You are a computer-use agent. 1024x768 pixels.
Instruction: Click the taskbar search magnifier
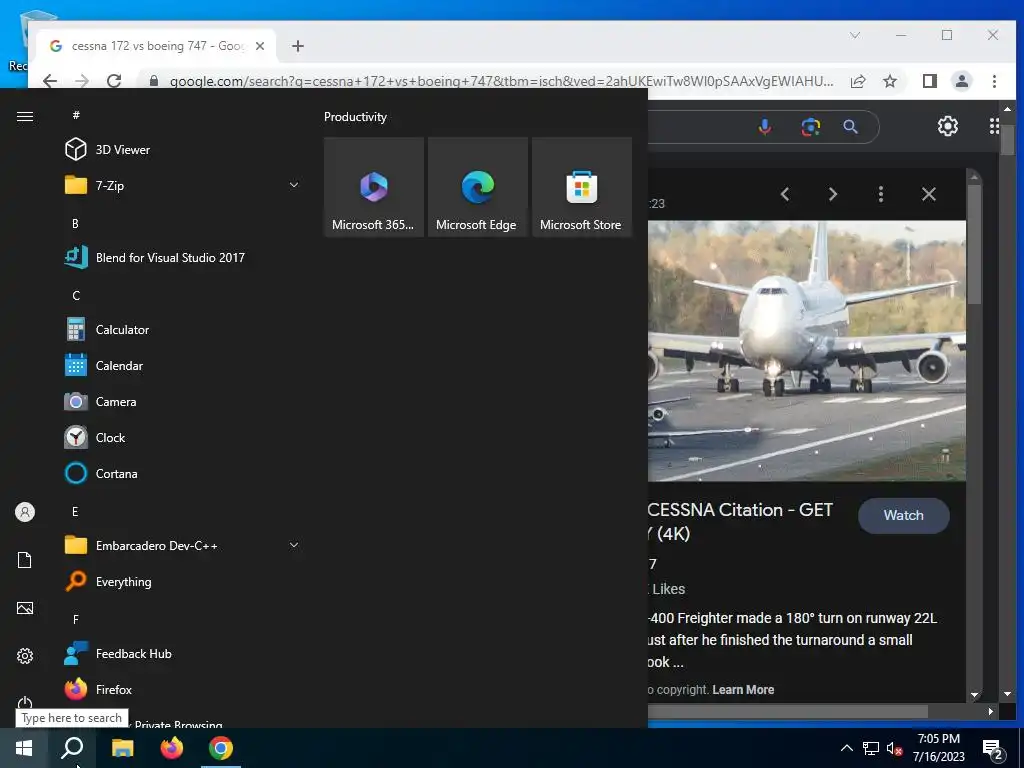tap(72, 748)
